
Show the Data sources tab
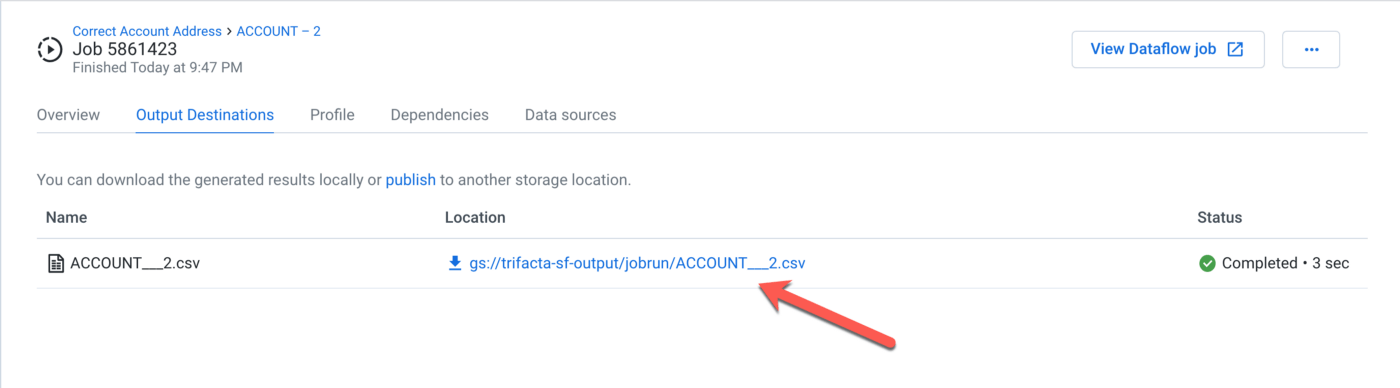[570, 115]
